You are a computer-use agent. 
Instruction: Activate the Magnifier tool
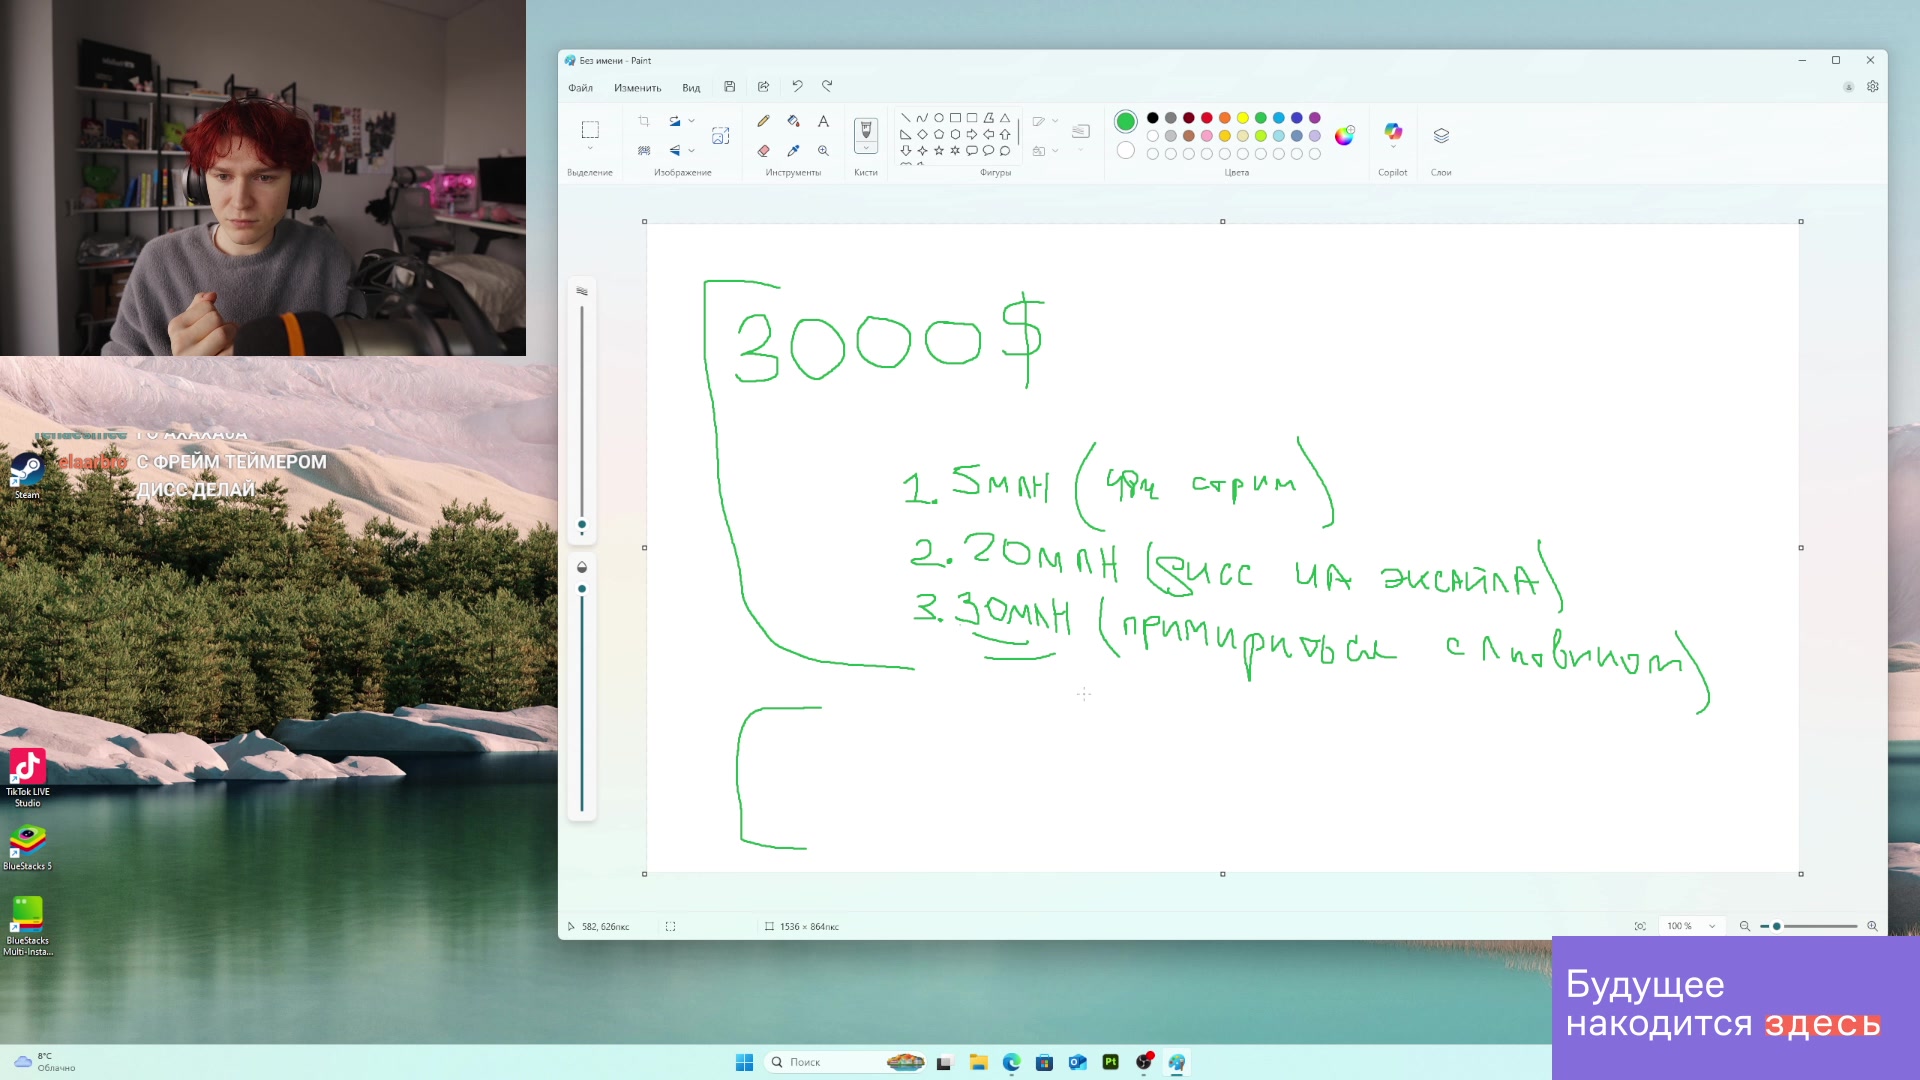click(823, 151)
